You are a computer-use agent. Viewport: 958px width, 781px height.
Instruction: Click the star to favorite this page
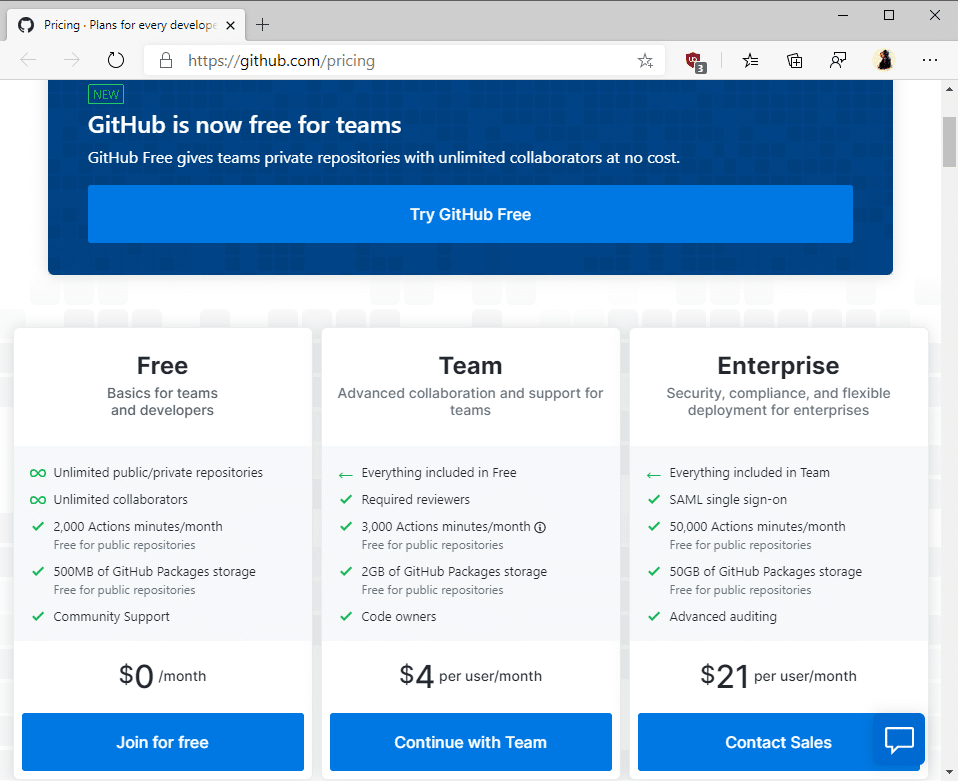point(645,60)
